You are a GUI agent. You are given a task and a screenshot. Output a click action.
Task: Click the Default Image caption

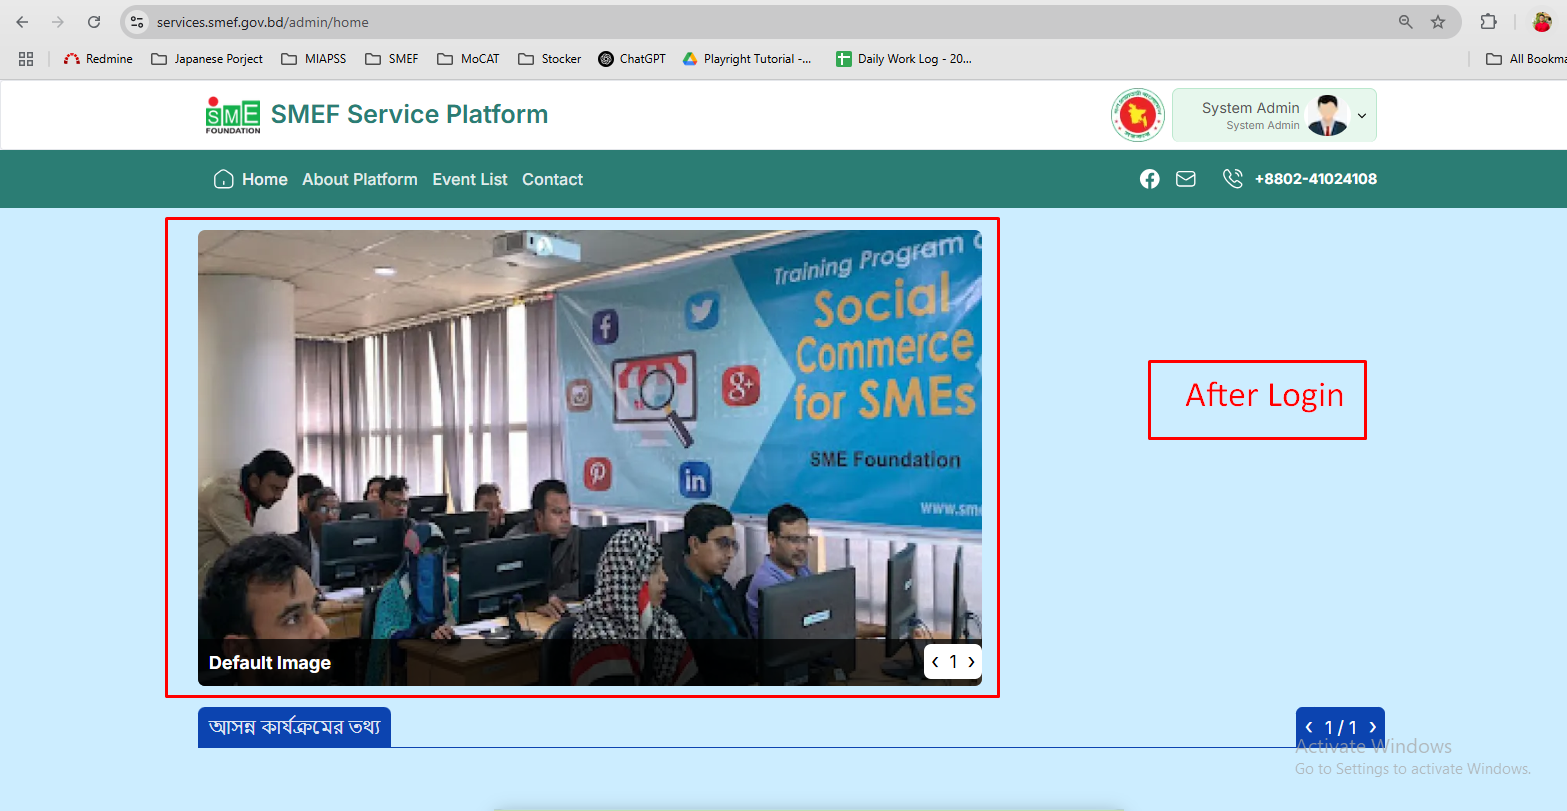coord(270,663)
